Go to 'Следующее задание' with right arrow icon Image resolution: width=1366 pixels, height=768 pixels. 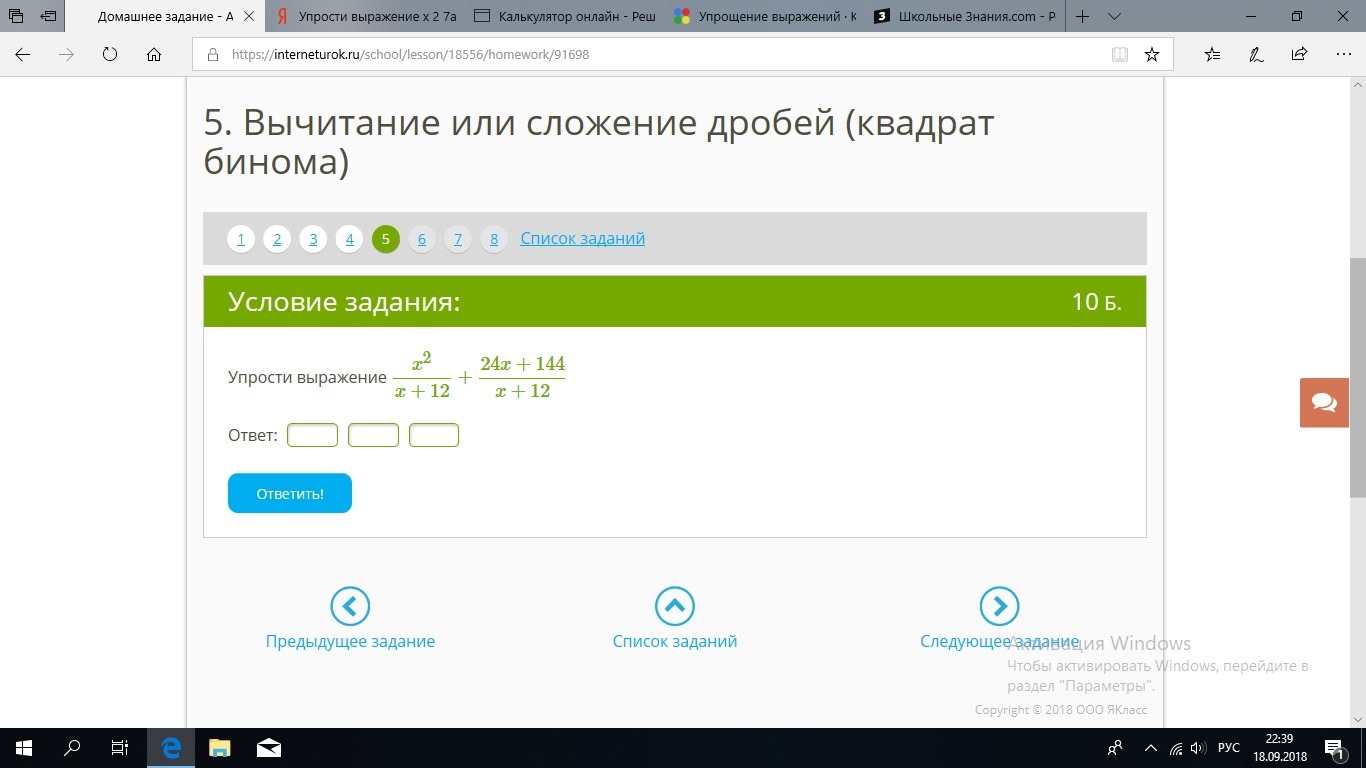click(x=1000, y=606)
